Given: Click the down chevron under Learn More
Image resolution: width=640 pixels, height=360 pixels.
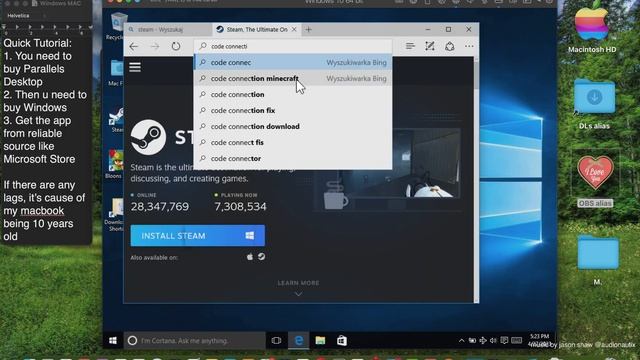Looking at the screenshot, I should point(298,294).
